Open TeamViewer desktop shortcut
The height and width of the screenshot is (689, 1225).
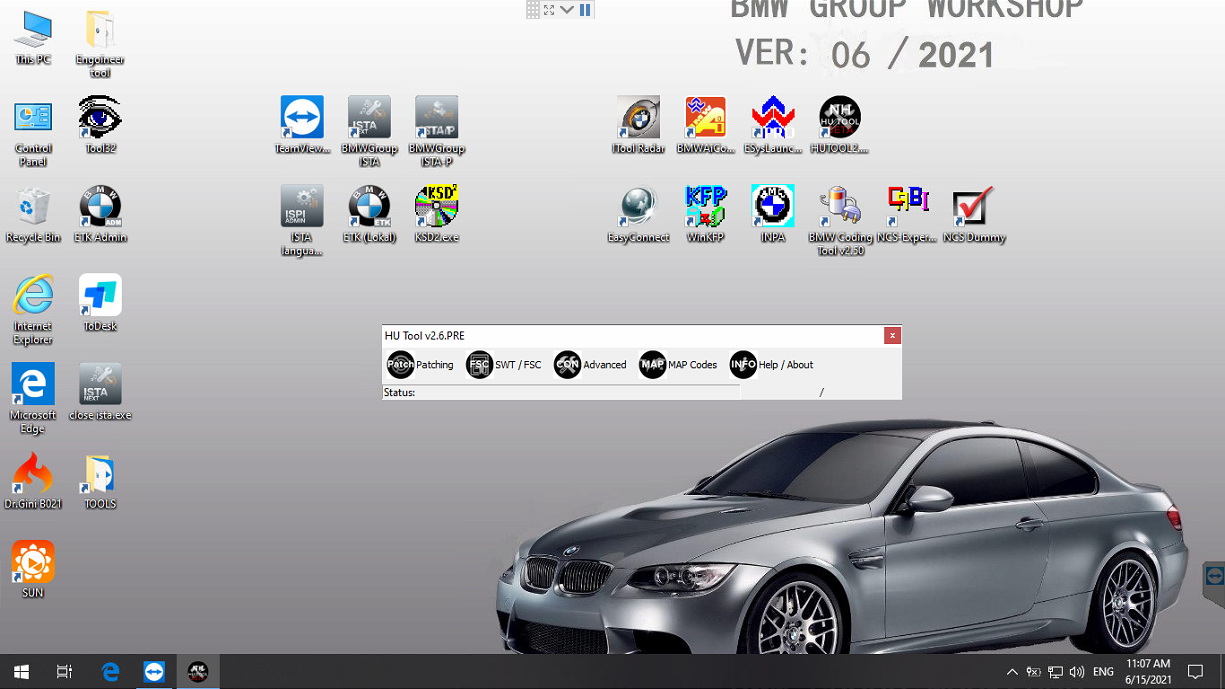[302, 126]
